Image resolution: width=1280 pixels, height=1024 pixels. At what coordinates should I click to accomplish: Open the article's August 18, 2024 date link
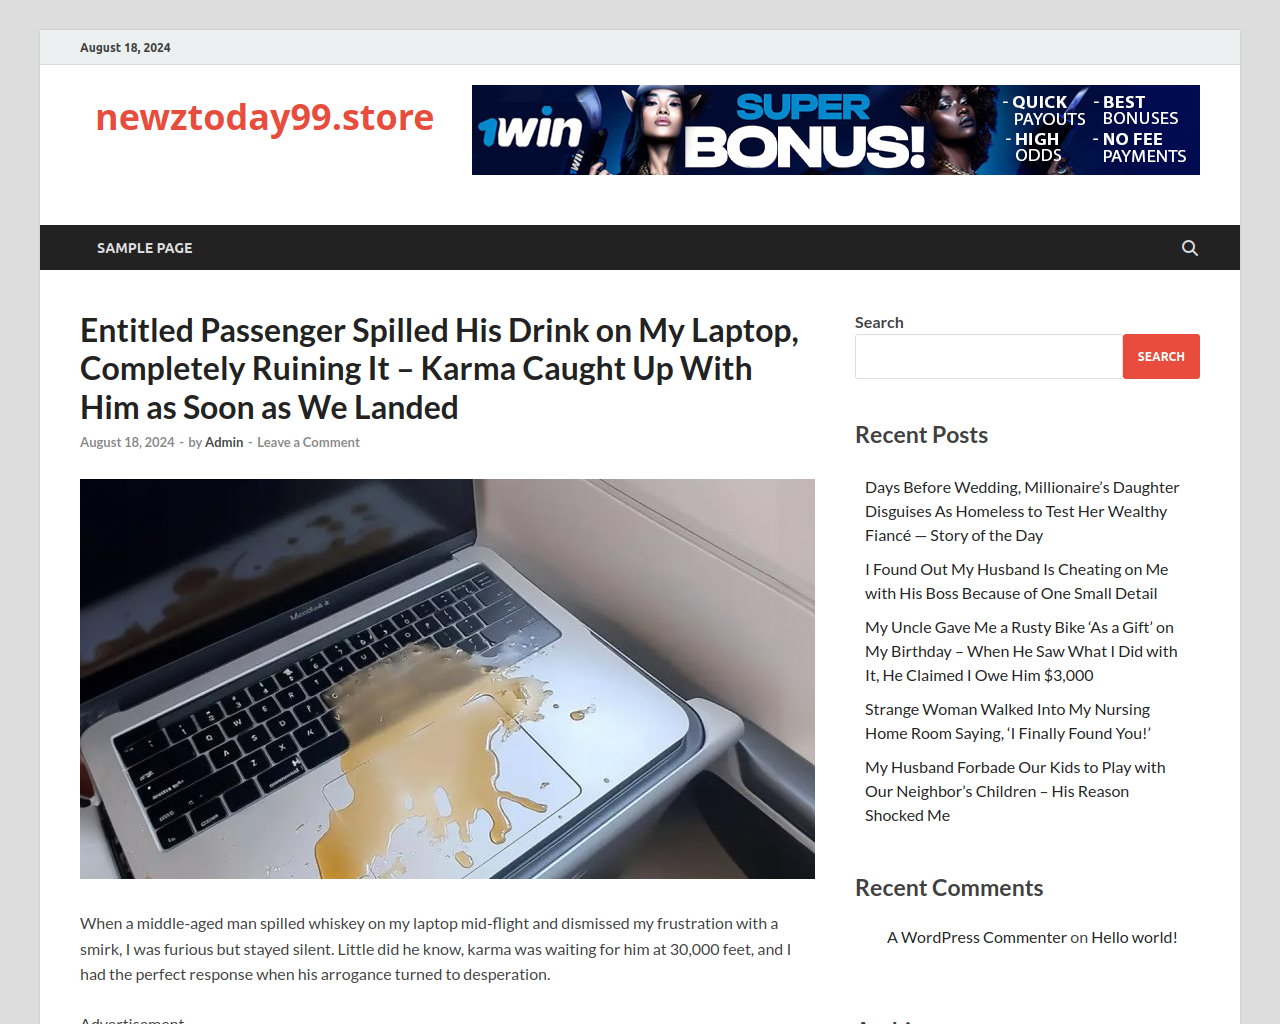(127, 442)
